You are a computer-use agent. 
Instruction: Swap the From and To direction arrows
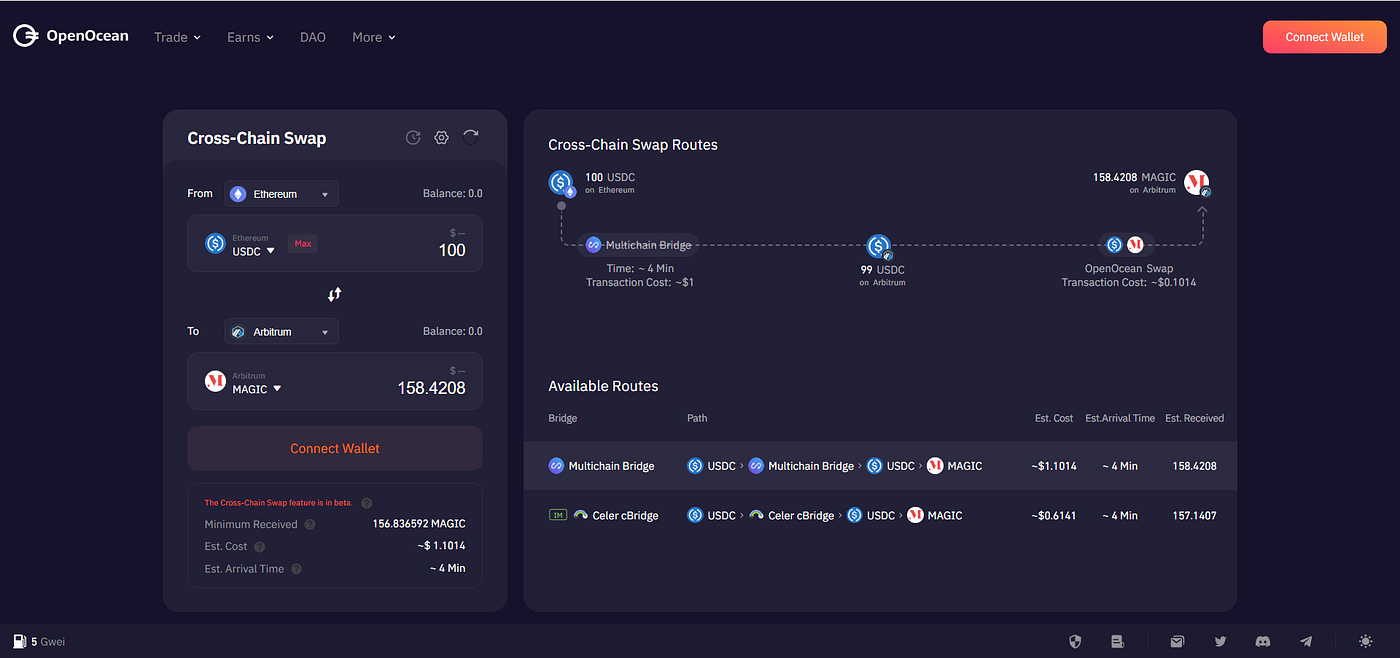335,294
